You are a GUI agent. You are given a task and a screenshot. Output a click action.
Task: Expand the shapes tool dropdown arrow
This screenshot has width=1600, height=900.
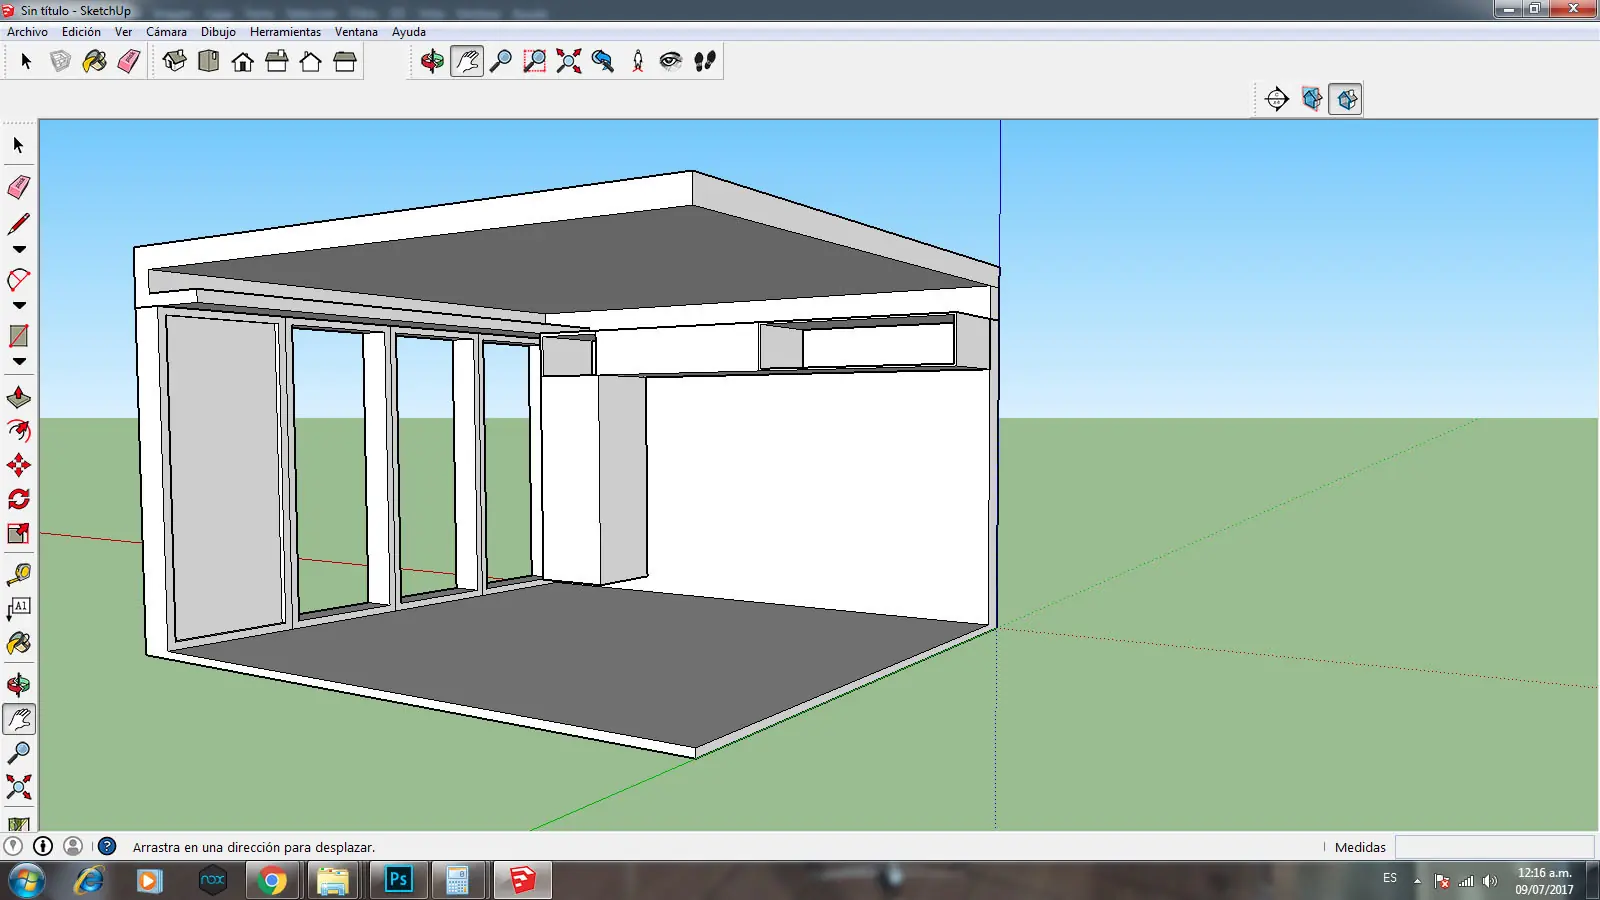click(18, 361)
